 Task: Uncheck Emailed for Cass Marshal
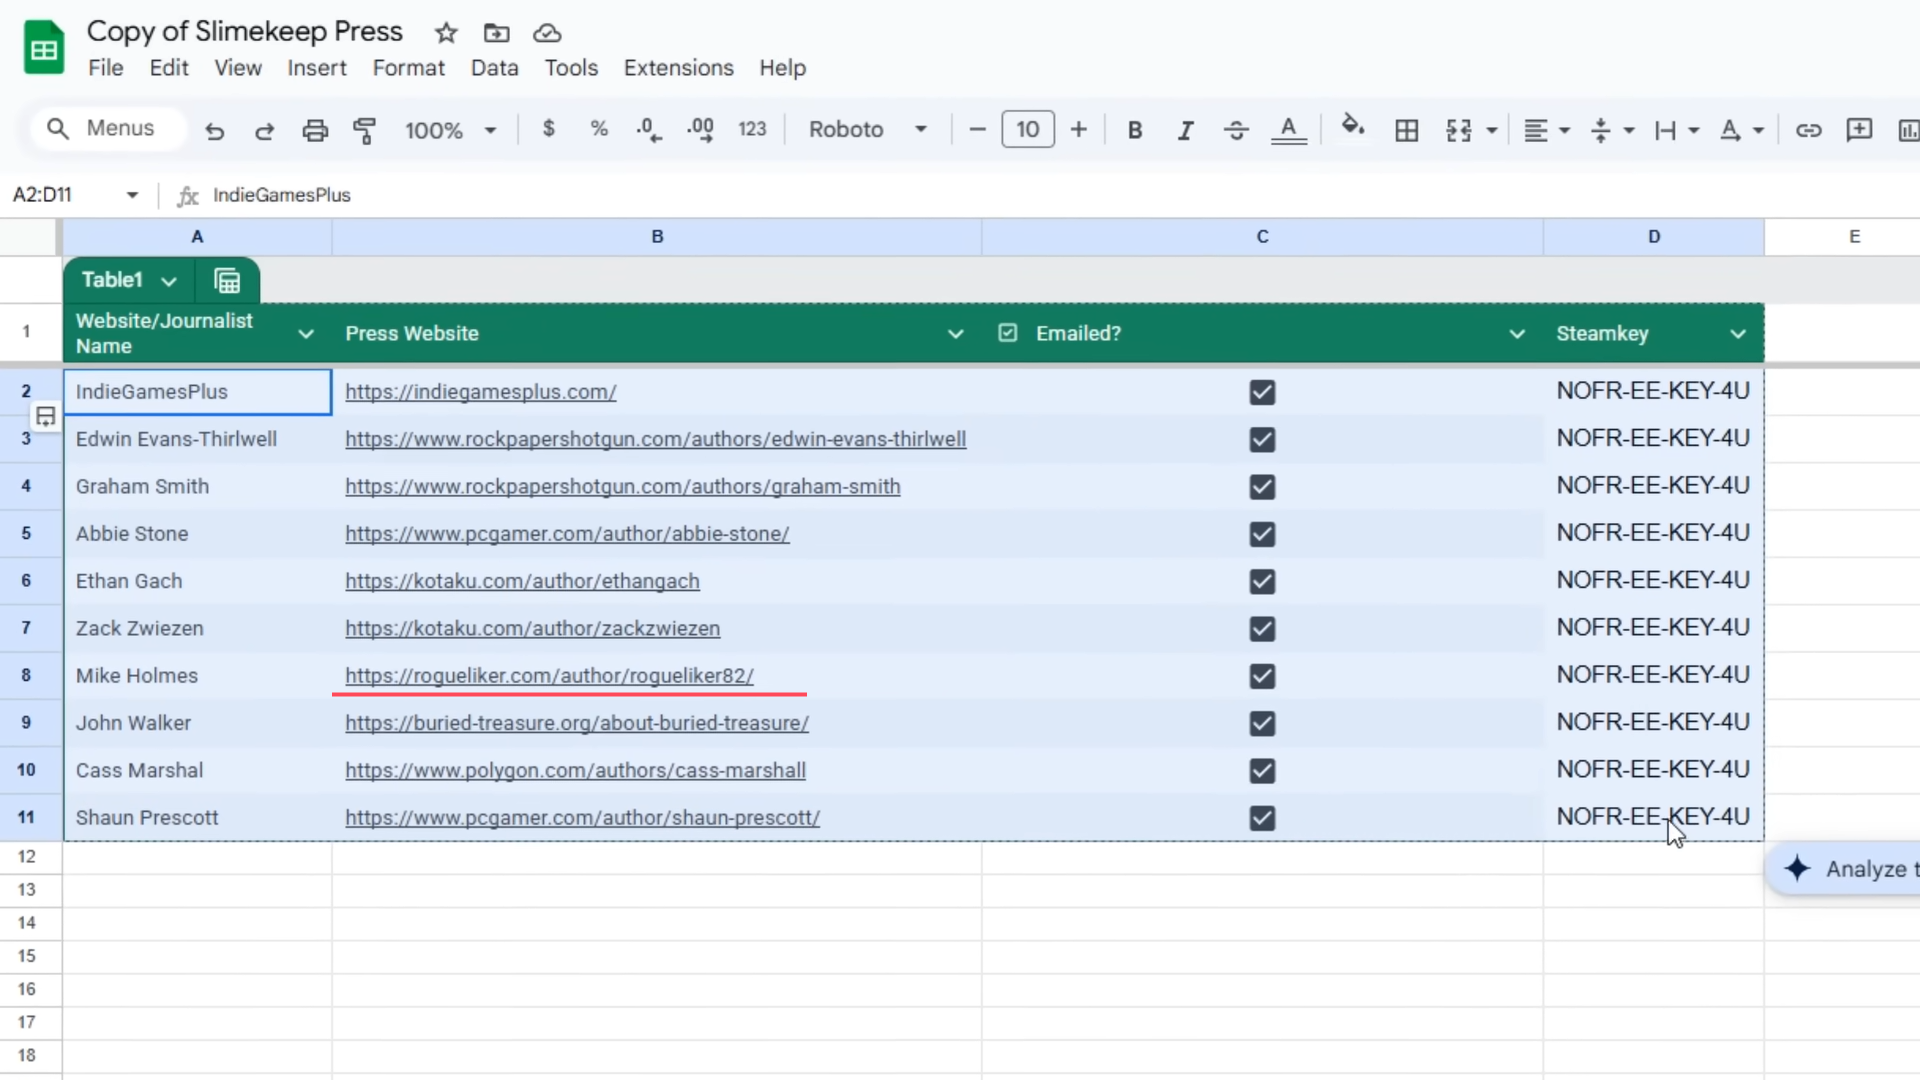(x=1262, y=770)
